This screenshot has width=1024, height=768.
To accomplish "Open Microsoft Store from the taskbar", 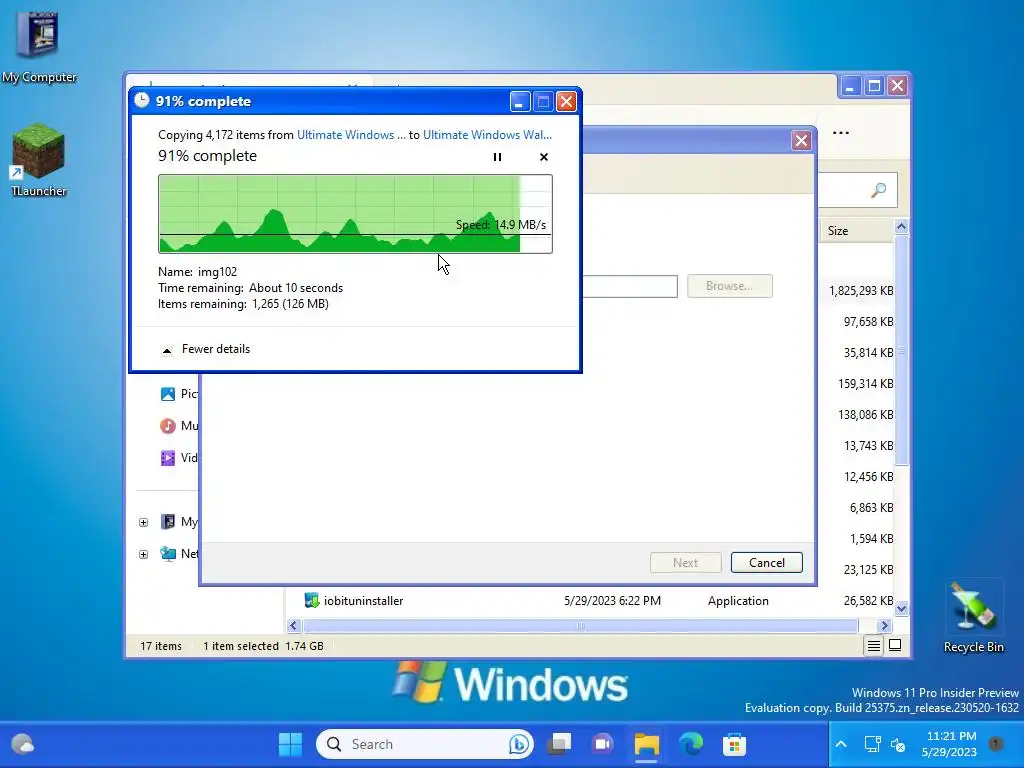I will tap(735, 744).
